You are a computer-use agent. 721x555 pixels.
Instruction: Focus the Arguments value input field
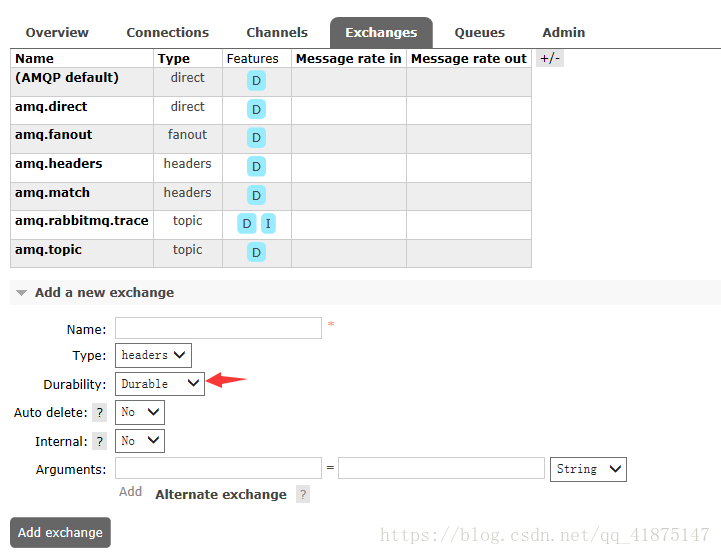pos(441,469)
